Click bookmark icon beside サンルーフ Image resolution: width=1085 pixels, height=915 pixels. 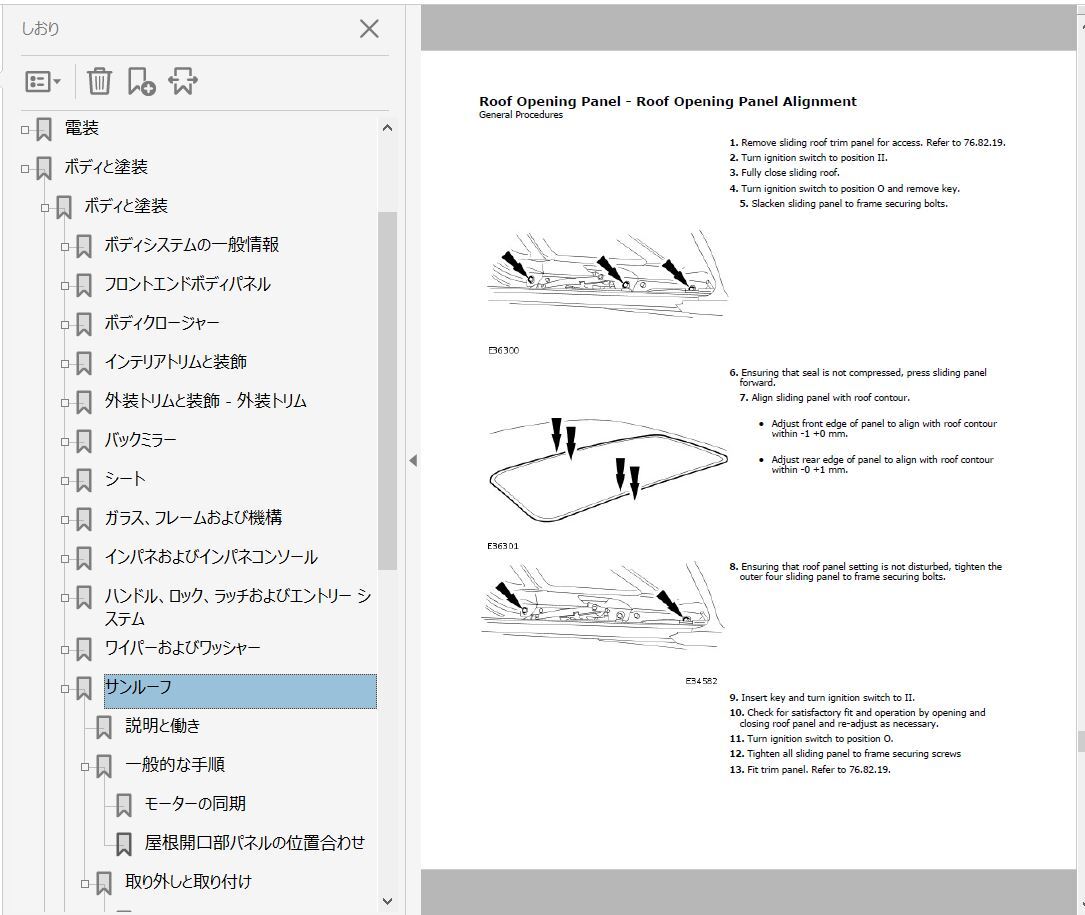coord(84,689)
